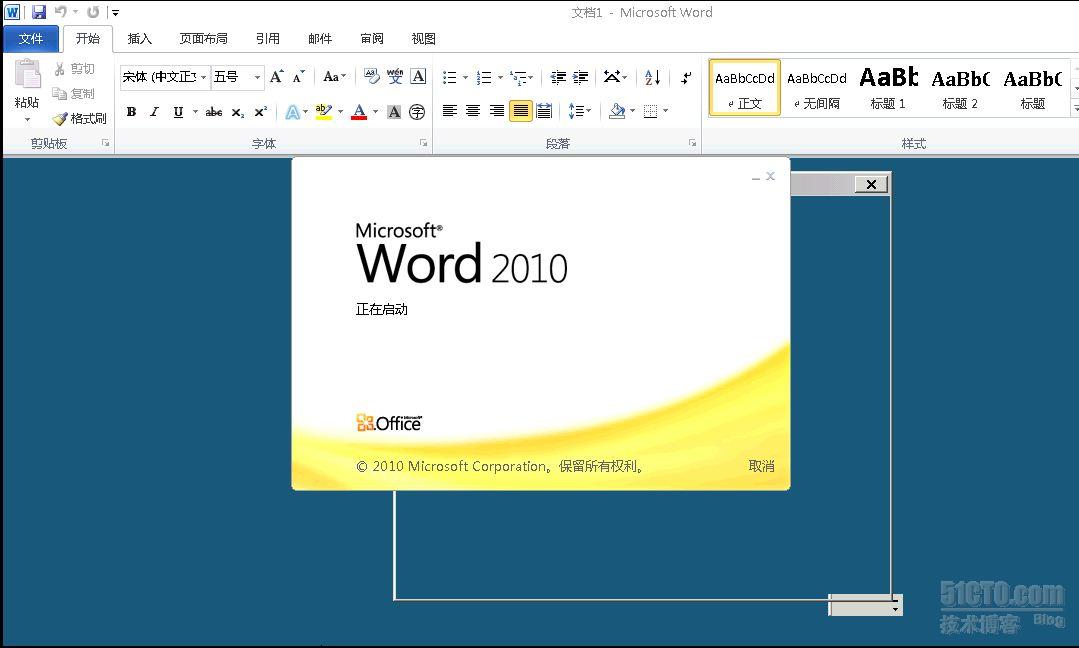This screenshot has width=1079, height=648.
Task: Align text left in paragraph group
Action: tap(450, 111)
